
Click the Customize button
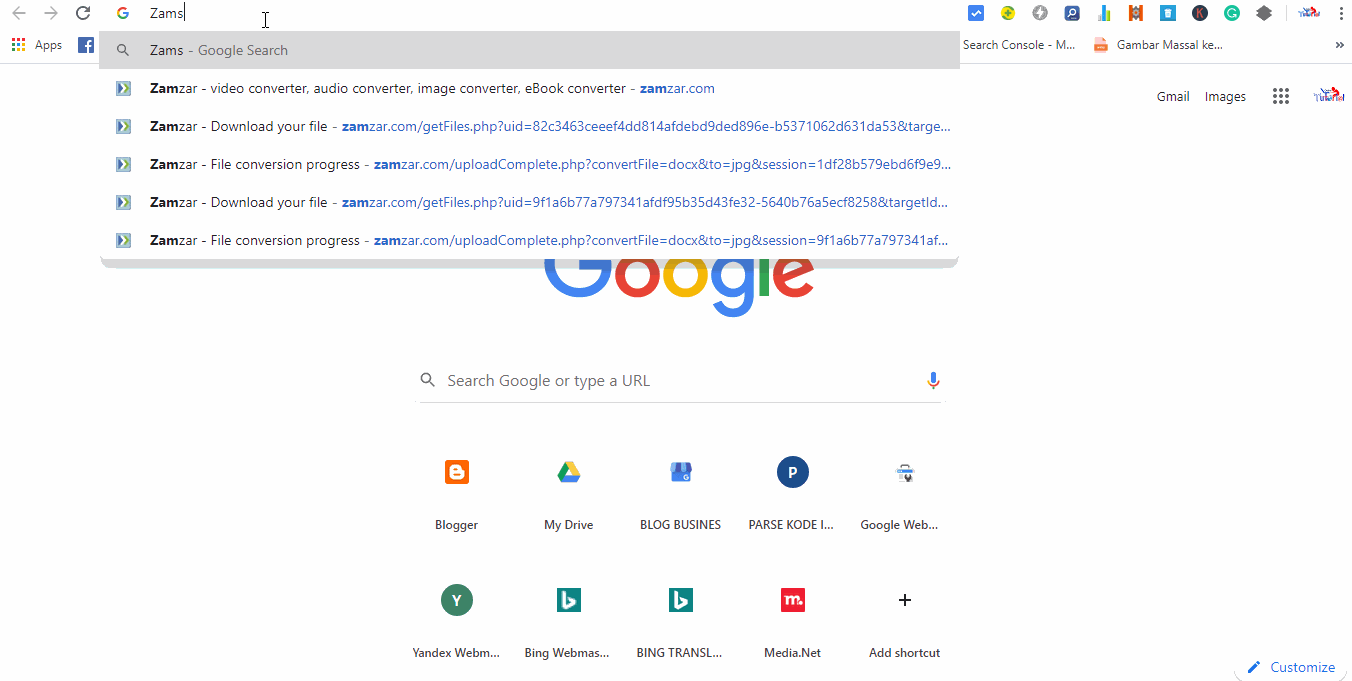1291,667
